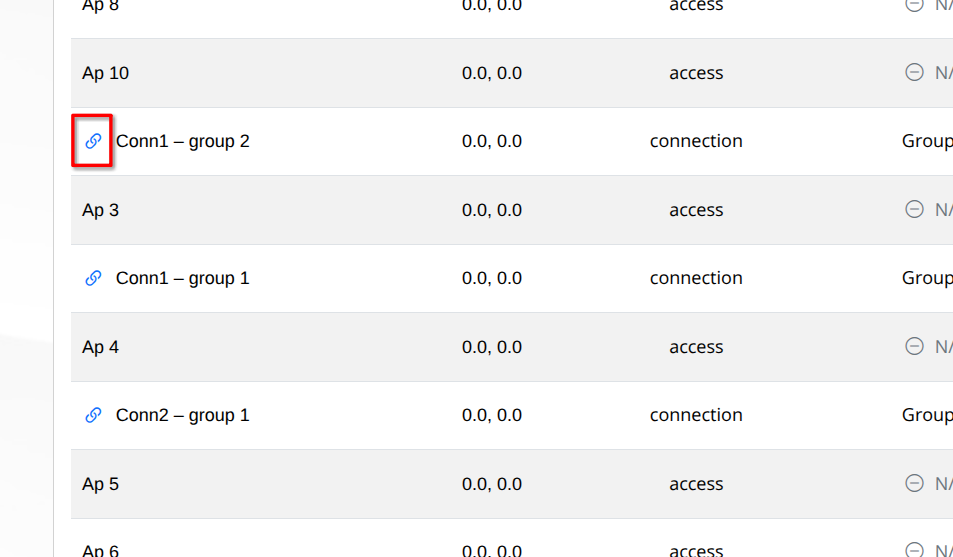
Task: Click the link icon beside Conn1 – group 2
Action: (x=93, y=141)
